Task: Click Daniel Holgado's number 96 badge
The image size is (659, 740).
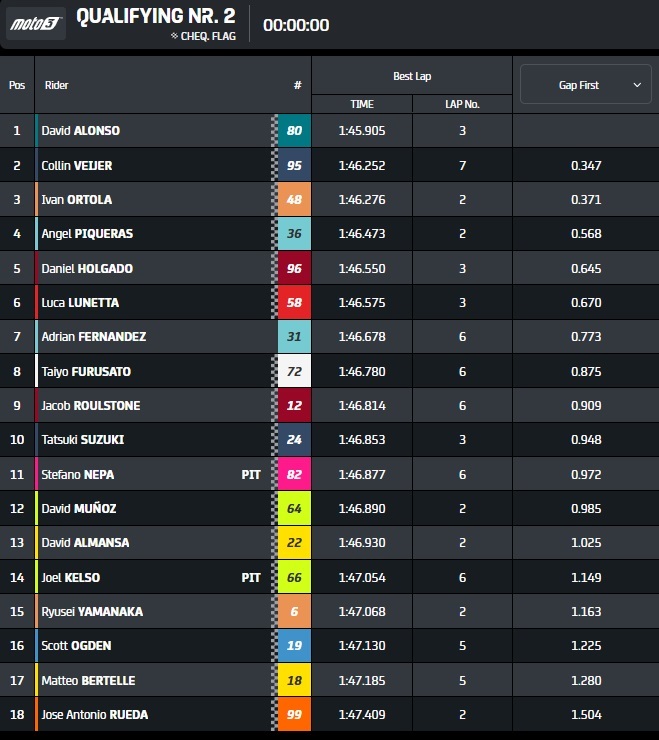Action: pyautogui.click(x=294, y=268)
